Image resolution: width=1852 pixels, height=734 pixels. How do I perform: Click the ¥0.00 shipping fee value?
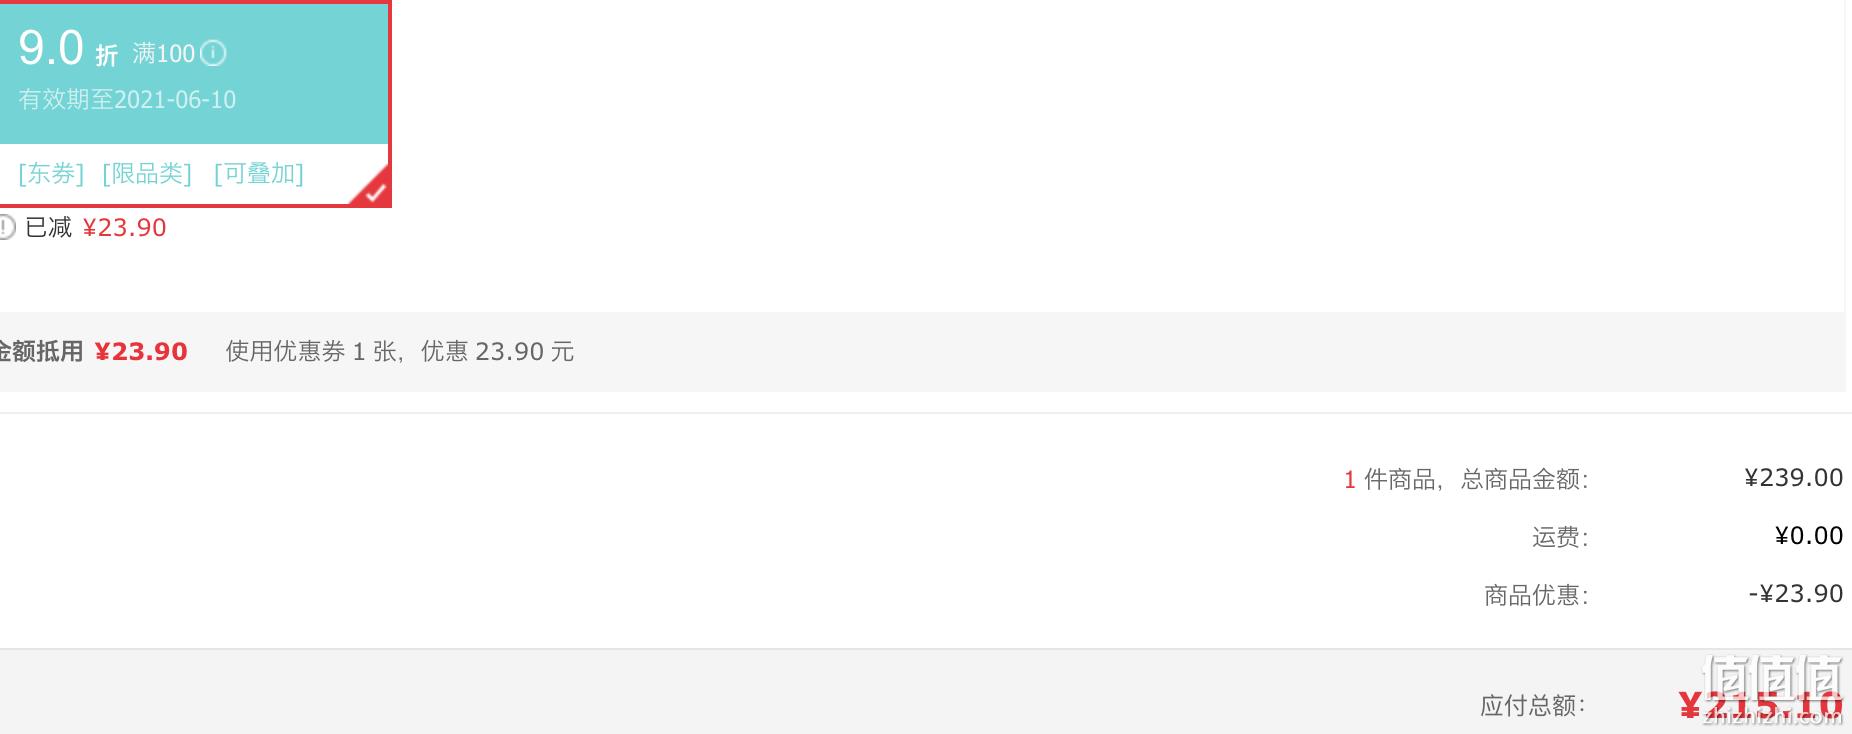[x=1808, y=536]
